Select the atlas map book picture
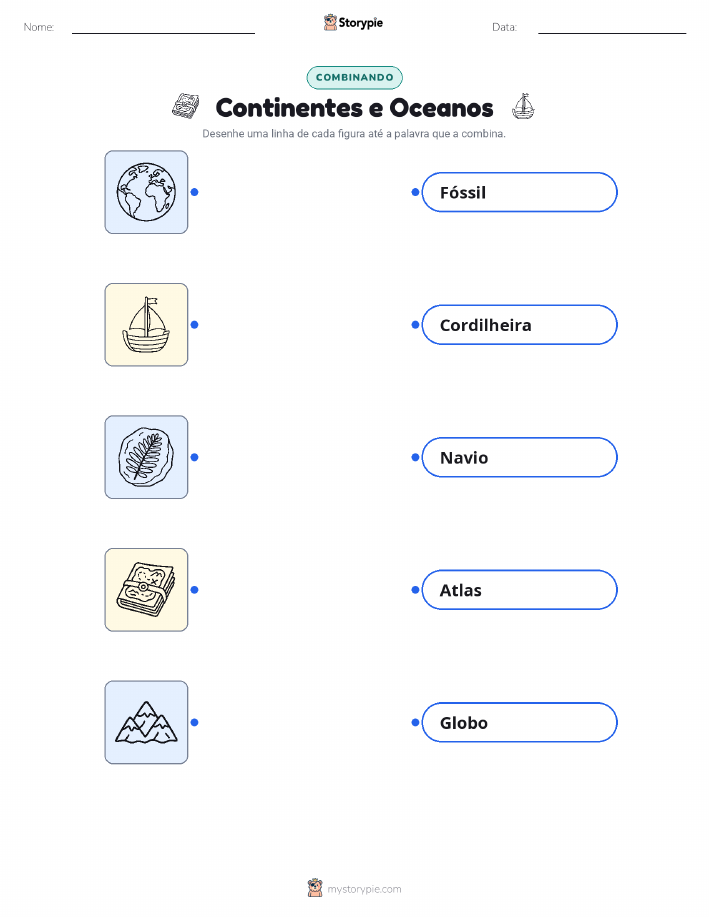The width and height of the screenshot is (709, 917). click(146, 590)
